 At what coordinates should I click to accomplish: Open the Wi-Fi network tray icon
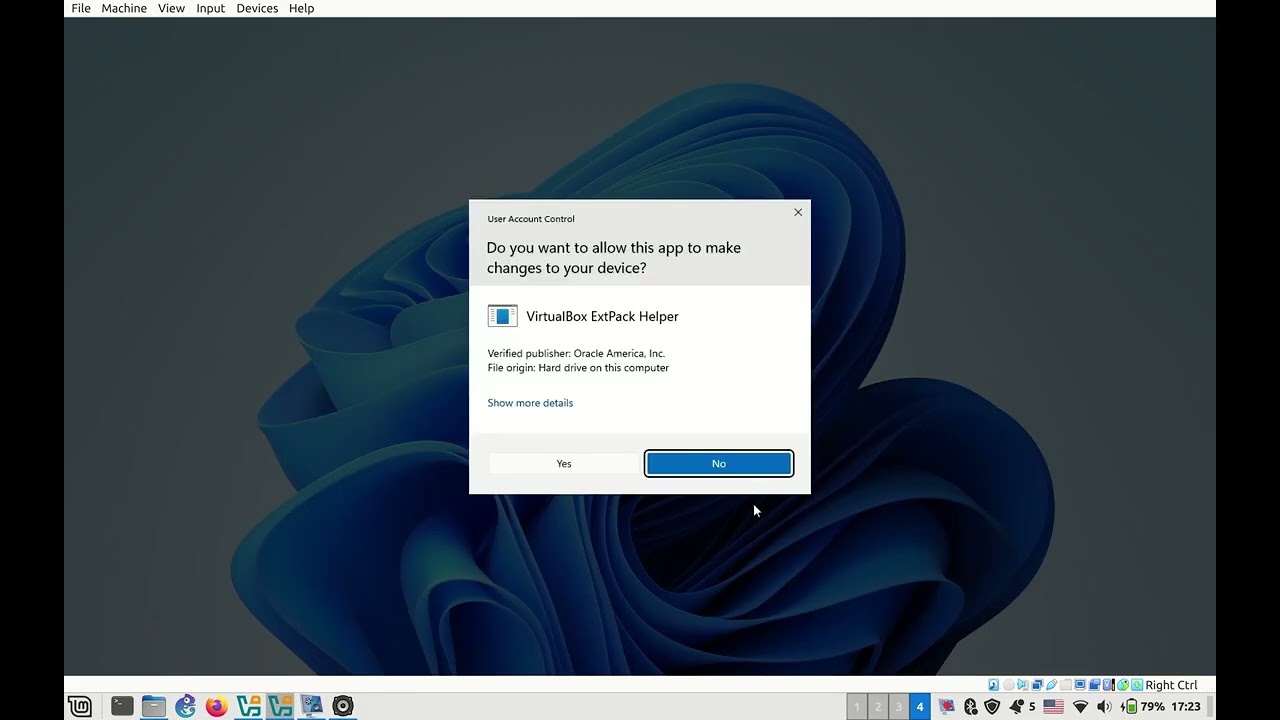coord(1080,706)
